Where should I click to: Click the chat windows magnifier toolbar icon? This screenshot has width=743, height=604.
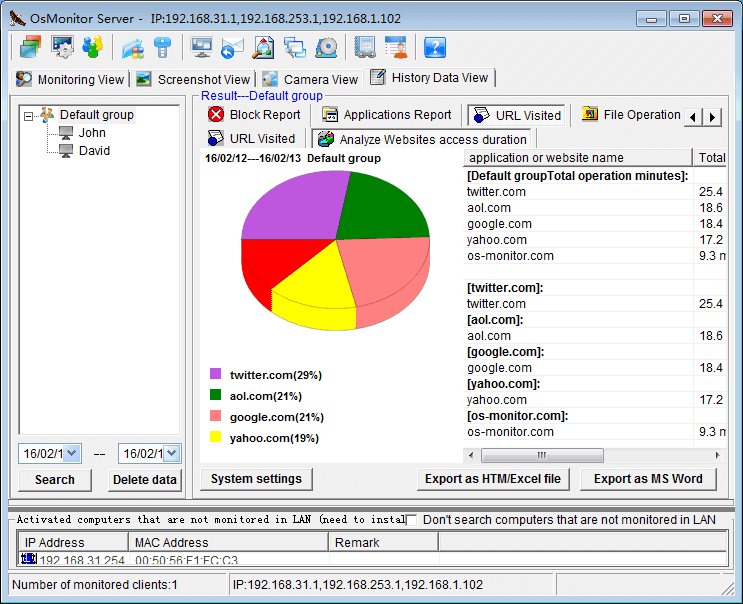295,47
